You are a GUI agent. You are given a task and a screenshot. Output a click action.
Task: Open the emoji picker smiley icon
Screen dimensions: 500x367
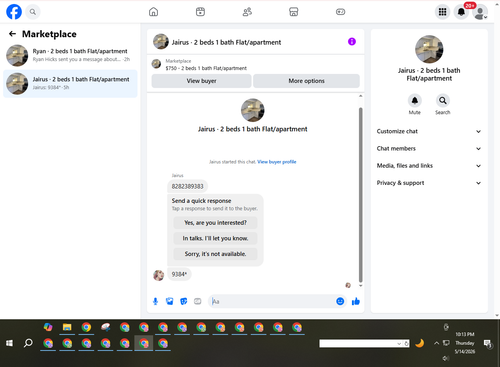pos(340,301)
